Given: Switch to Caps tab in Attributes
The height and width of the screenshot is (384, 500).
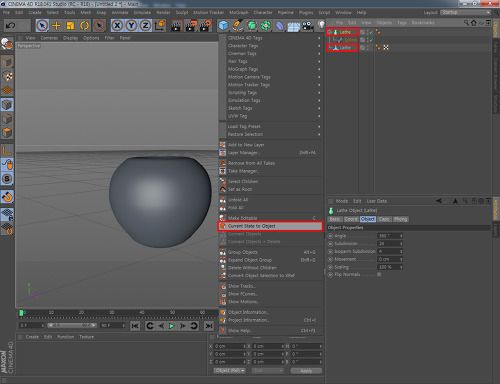Looking at the screenshot, I should (x=384, y=219).
